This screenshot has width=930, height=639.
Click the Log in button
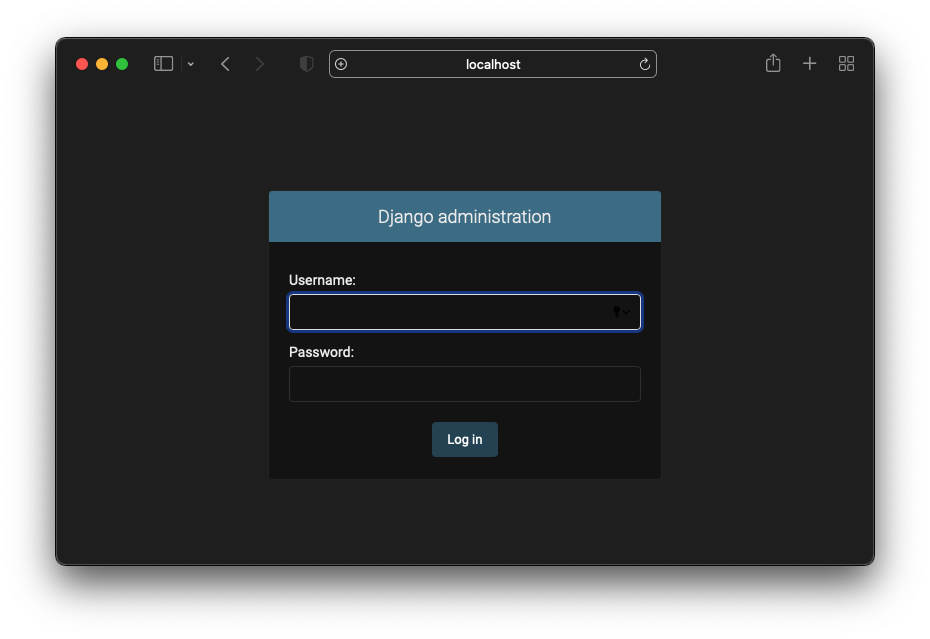tap(464, 440)
